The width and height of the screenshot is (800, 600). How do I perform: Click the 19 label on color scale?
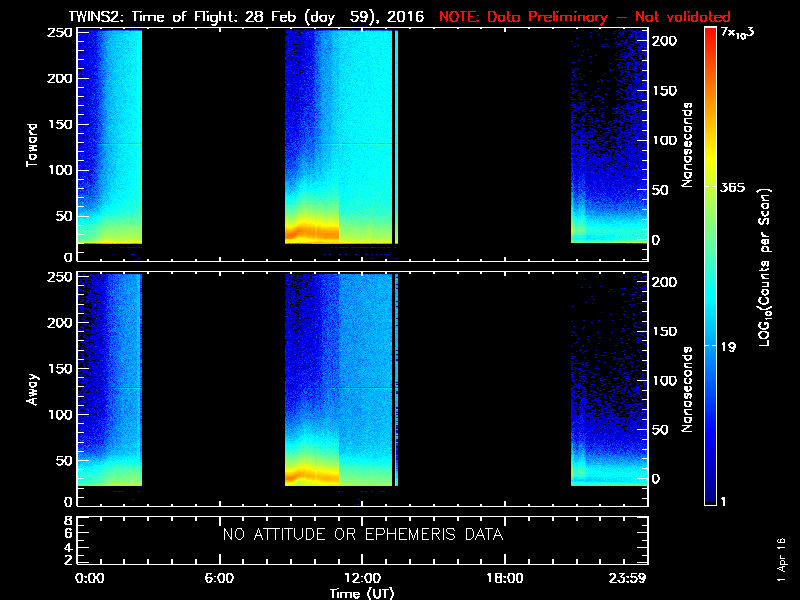(729, 347)
